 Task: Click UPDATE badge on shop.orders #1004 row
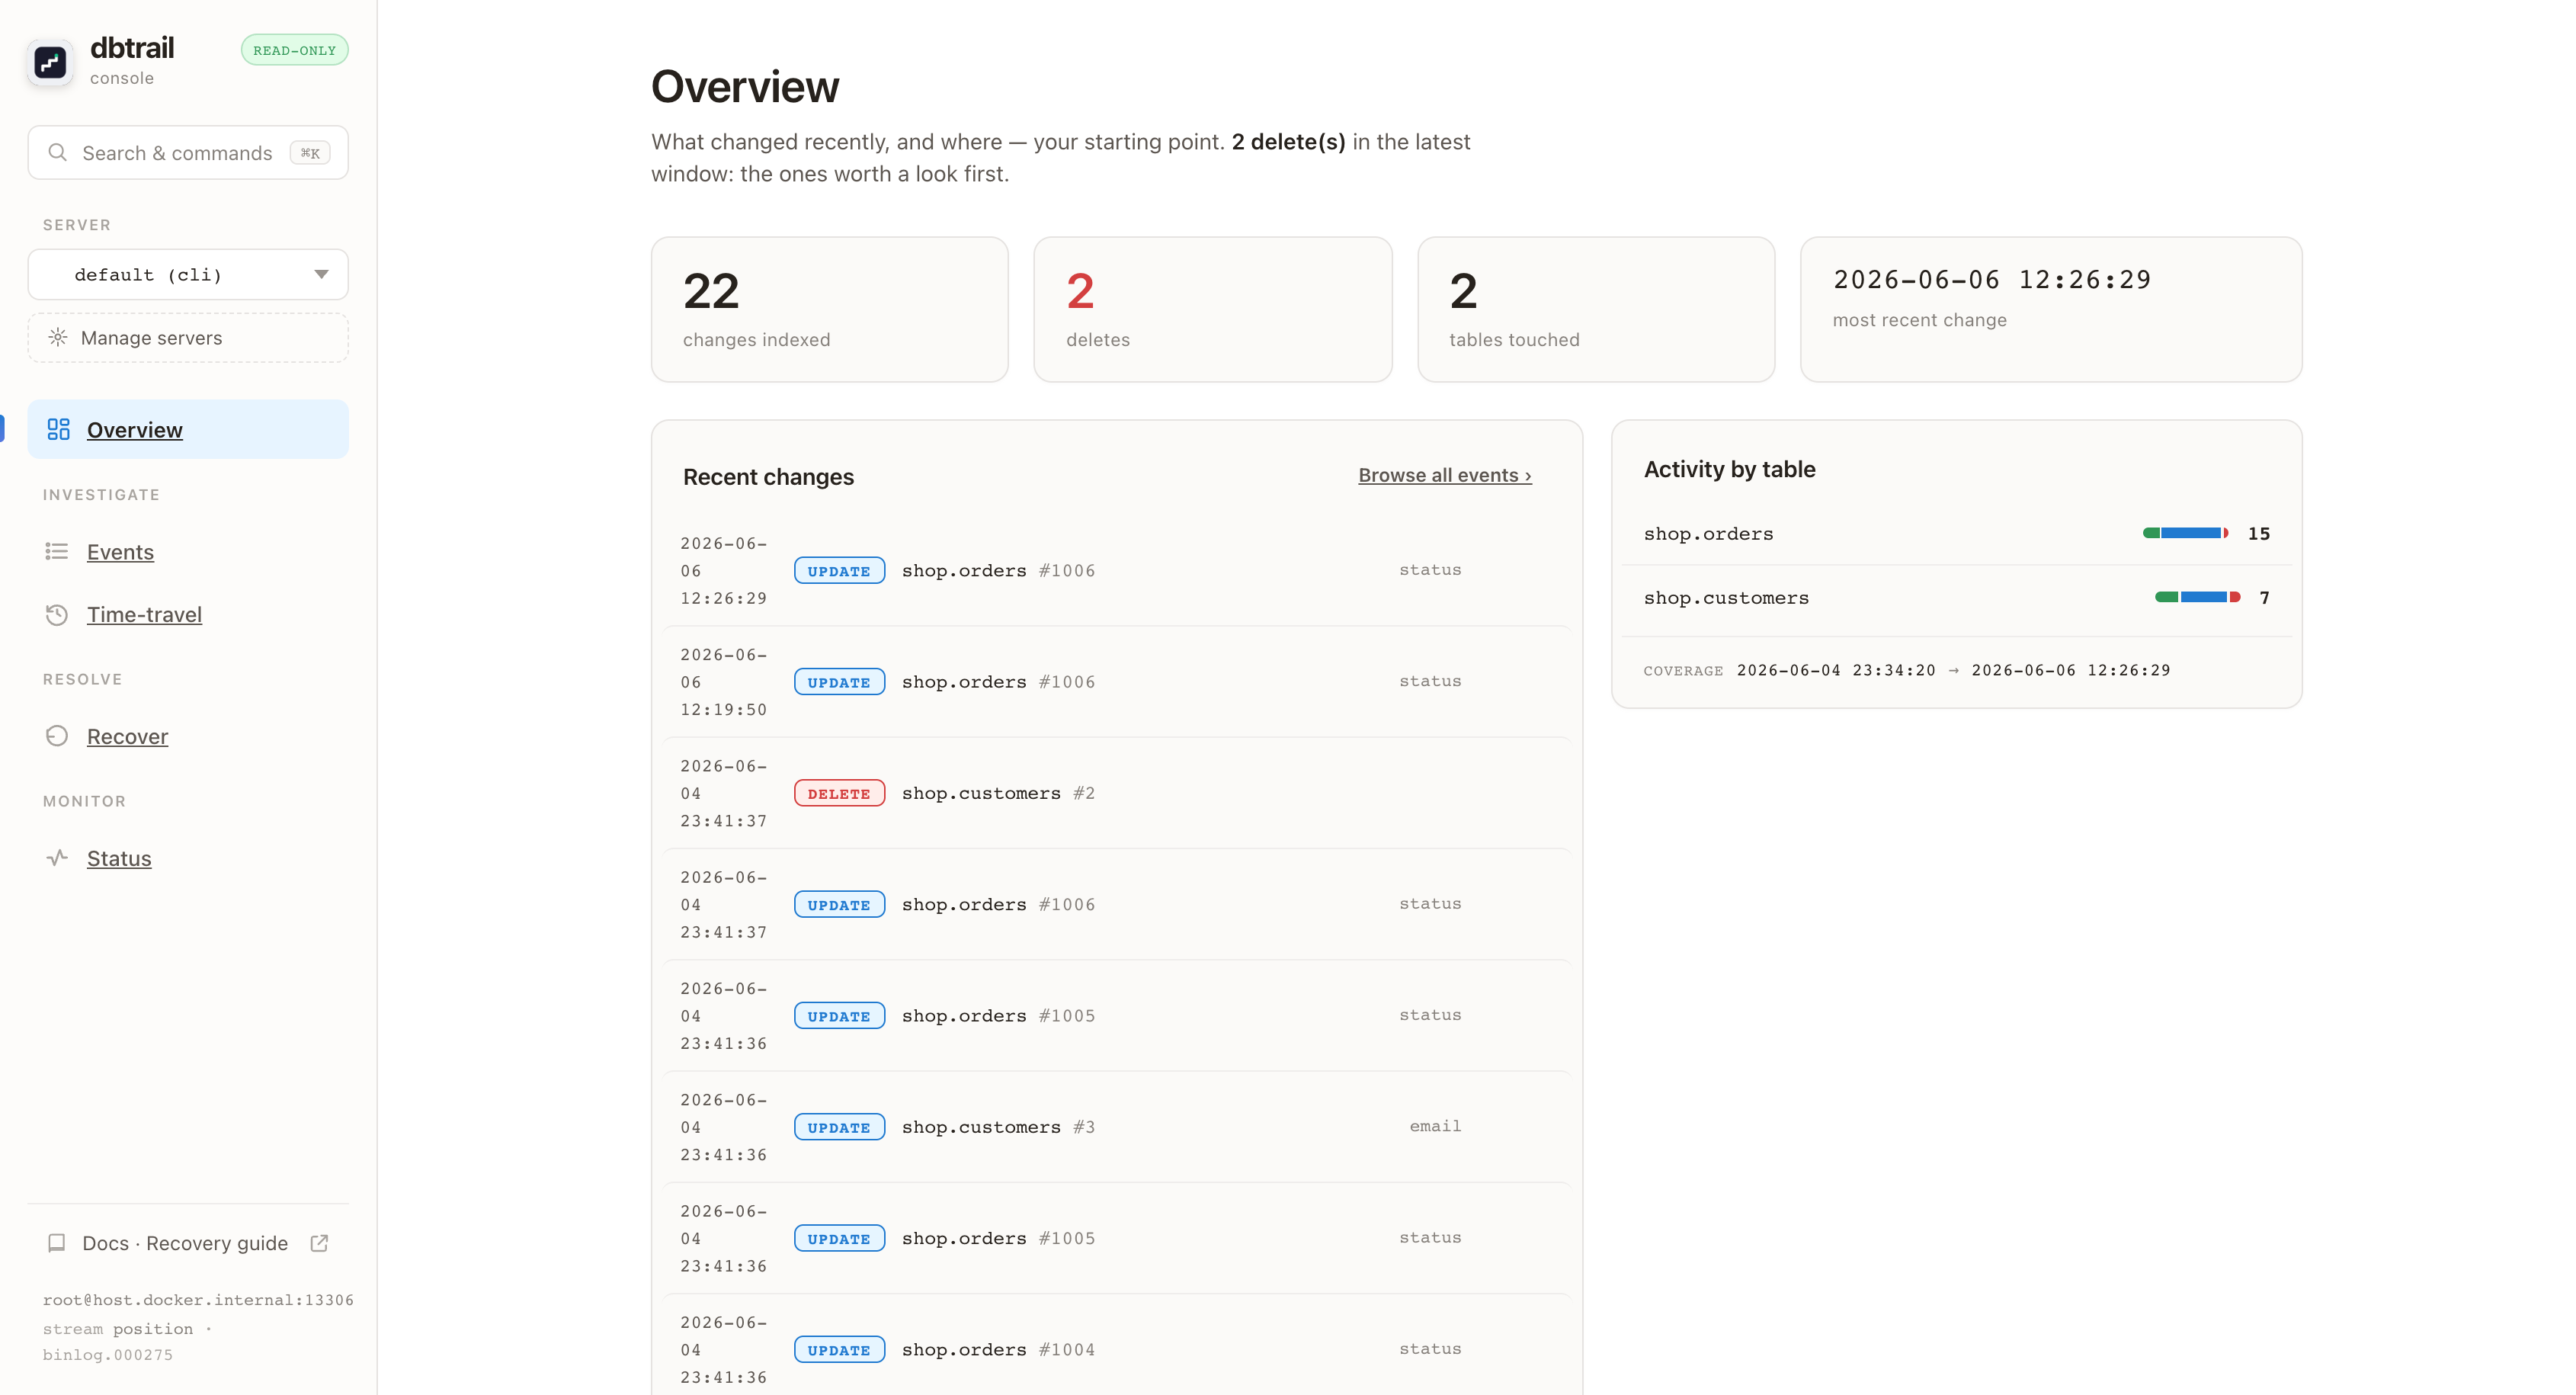tap(839, 1349)
